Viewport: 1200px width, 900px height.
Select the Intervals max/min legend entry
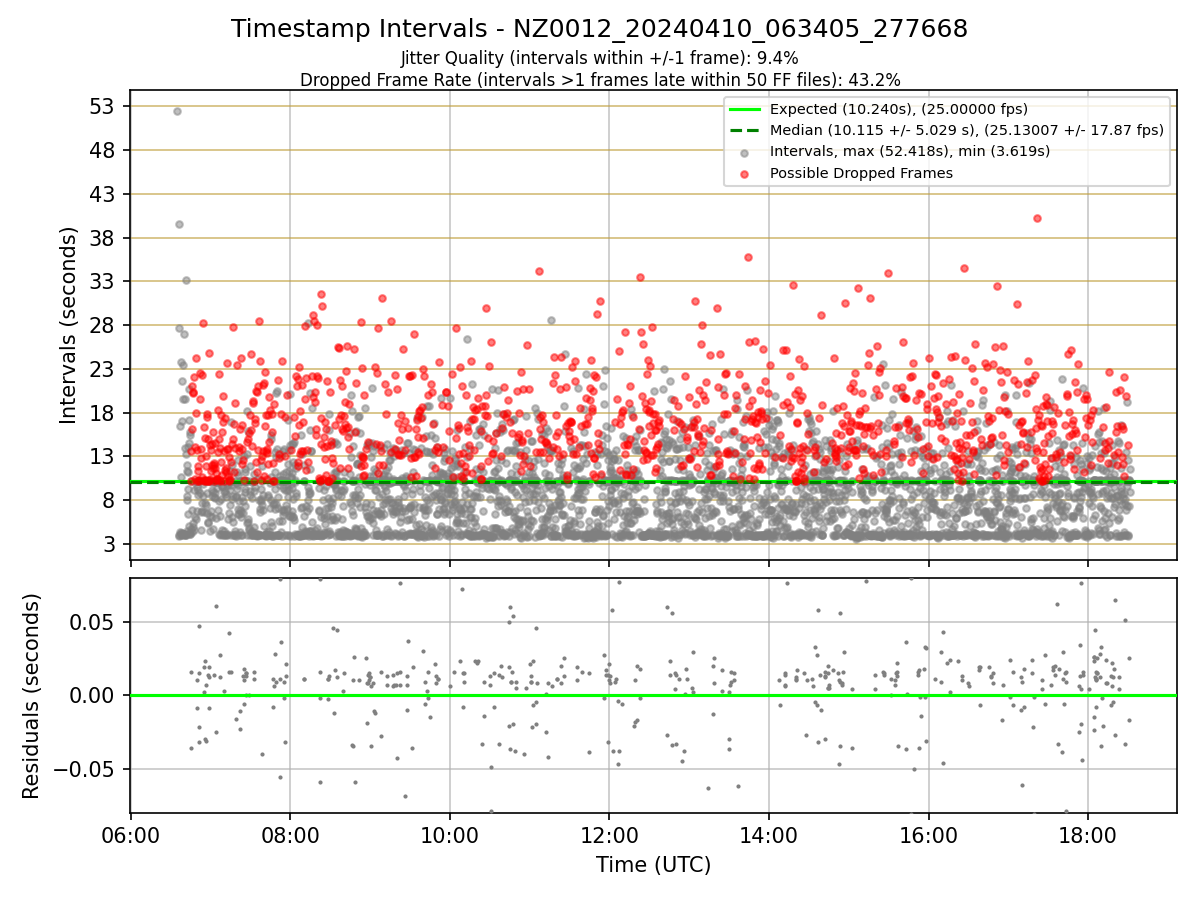tap(910, 151)
